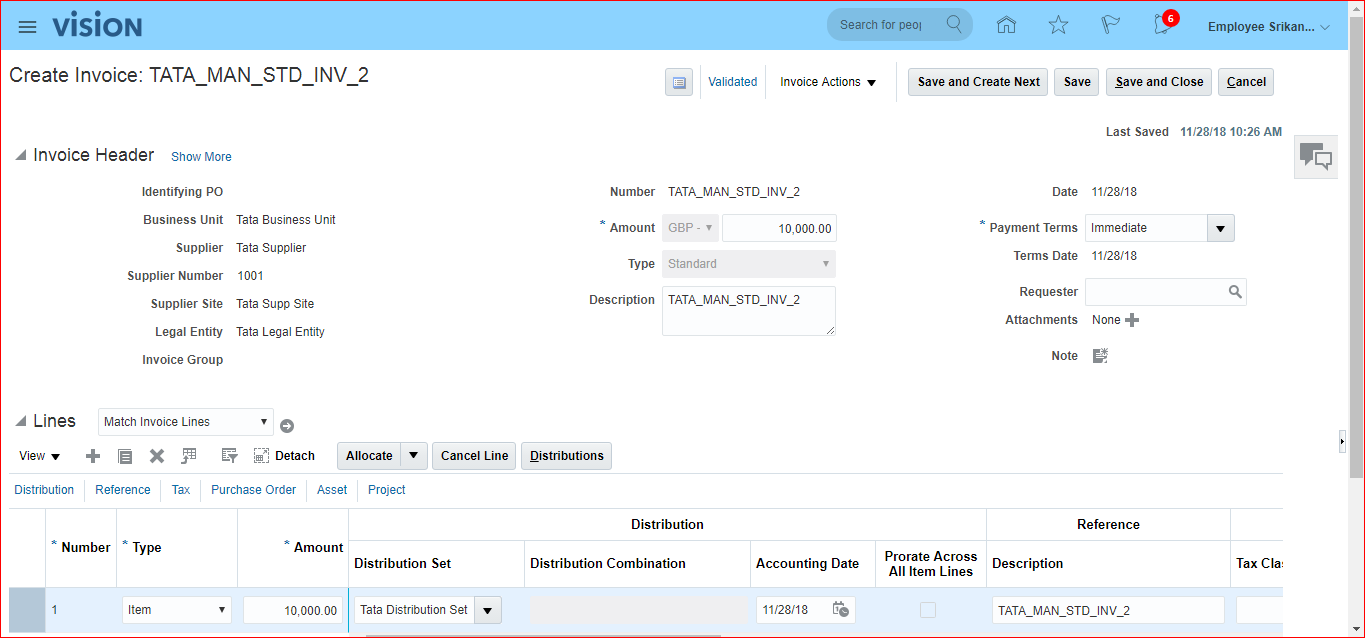Open the Invoice Actions menu
The image size is (1365, 638).
click(828, 82)
